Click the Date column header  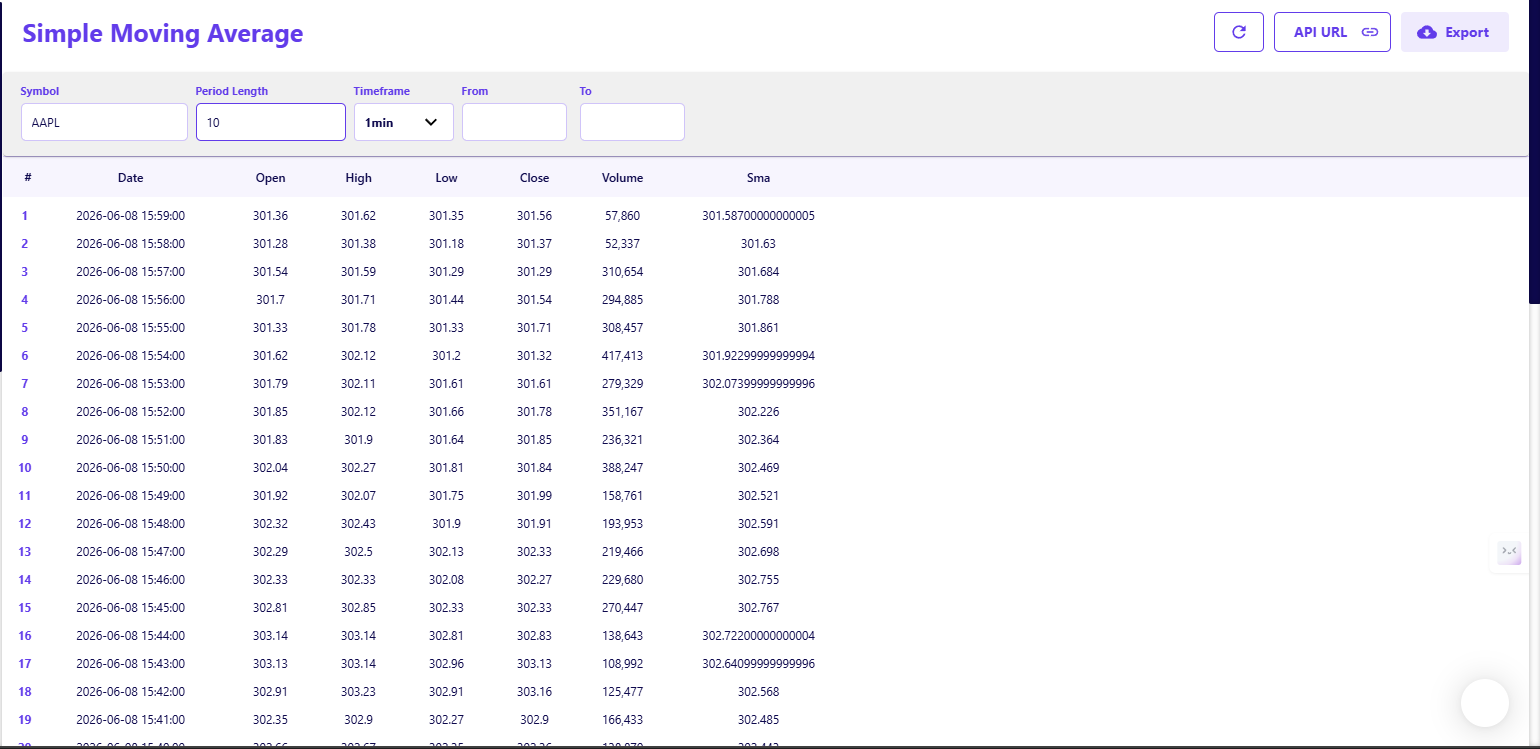(x=130, y=178)
